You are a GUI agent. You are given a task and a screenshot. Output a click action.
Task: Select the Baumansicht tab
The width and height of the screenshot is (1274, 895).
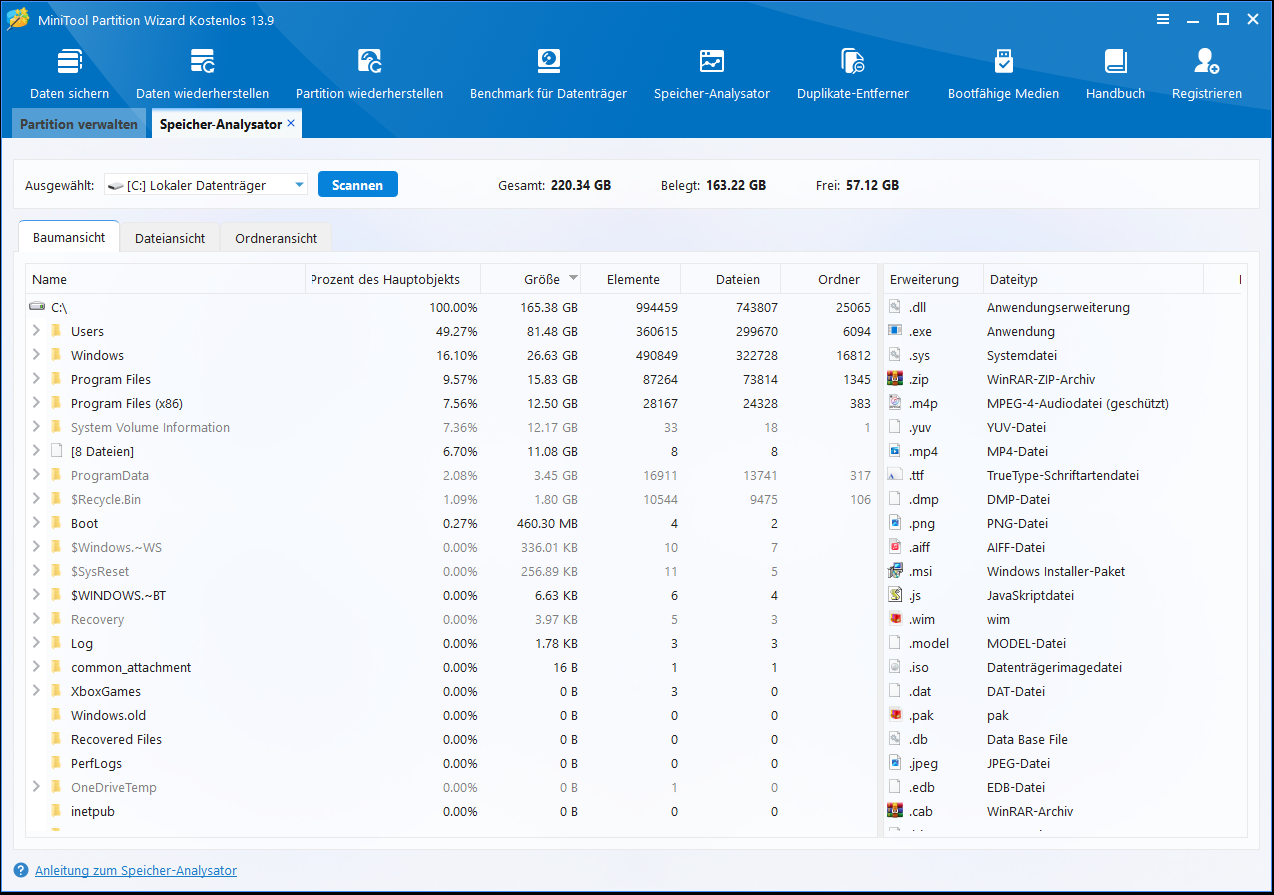tap(69, 238)
